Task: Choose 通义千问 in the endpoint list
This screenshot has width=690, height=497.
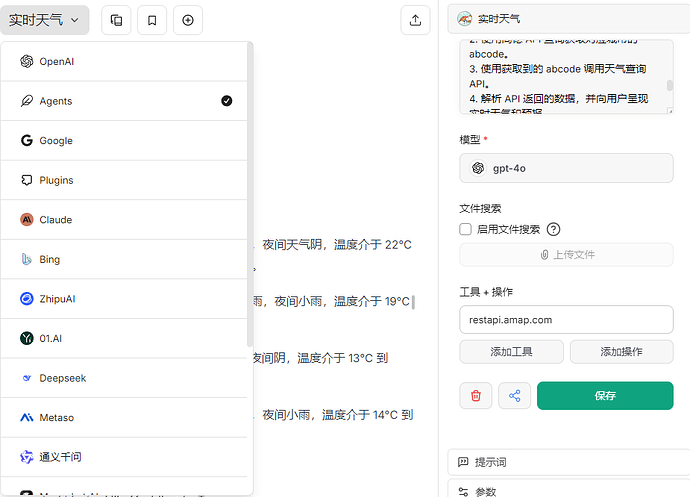Action: tap(124, 457)
